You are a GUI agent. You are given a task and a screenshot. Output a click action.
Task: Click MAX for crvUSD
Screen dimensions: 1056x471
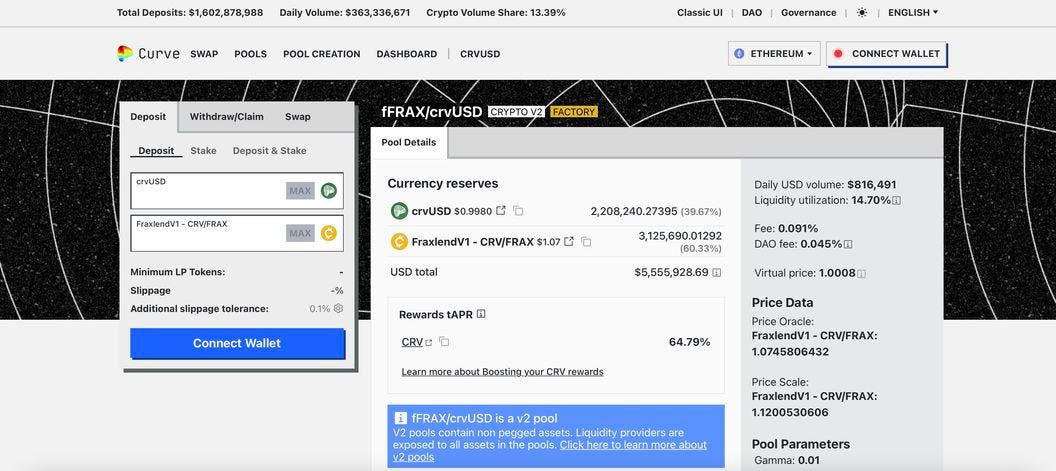(300, 191)
